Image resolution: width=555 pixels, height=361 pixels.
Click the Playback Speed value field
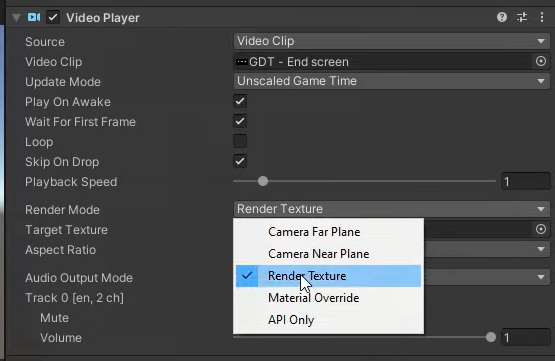tap(526, 182)
